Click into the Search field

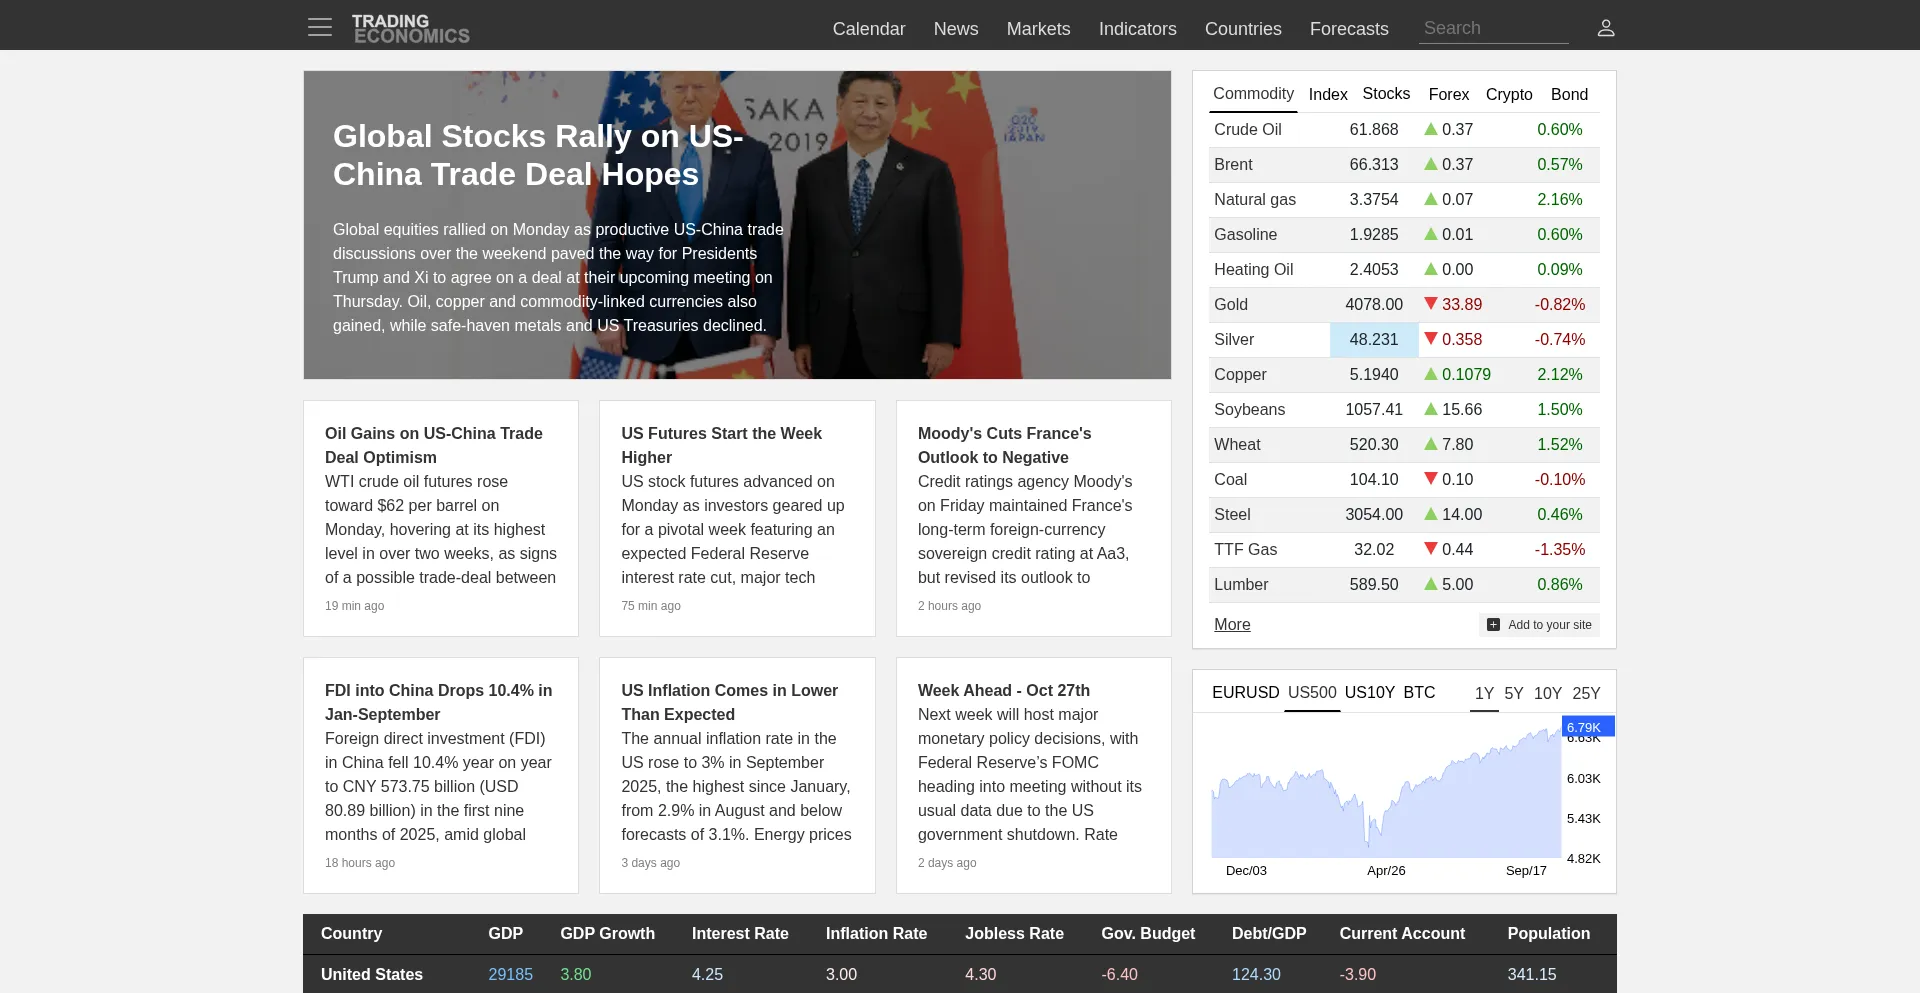[1492, 28]
